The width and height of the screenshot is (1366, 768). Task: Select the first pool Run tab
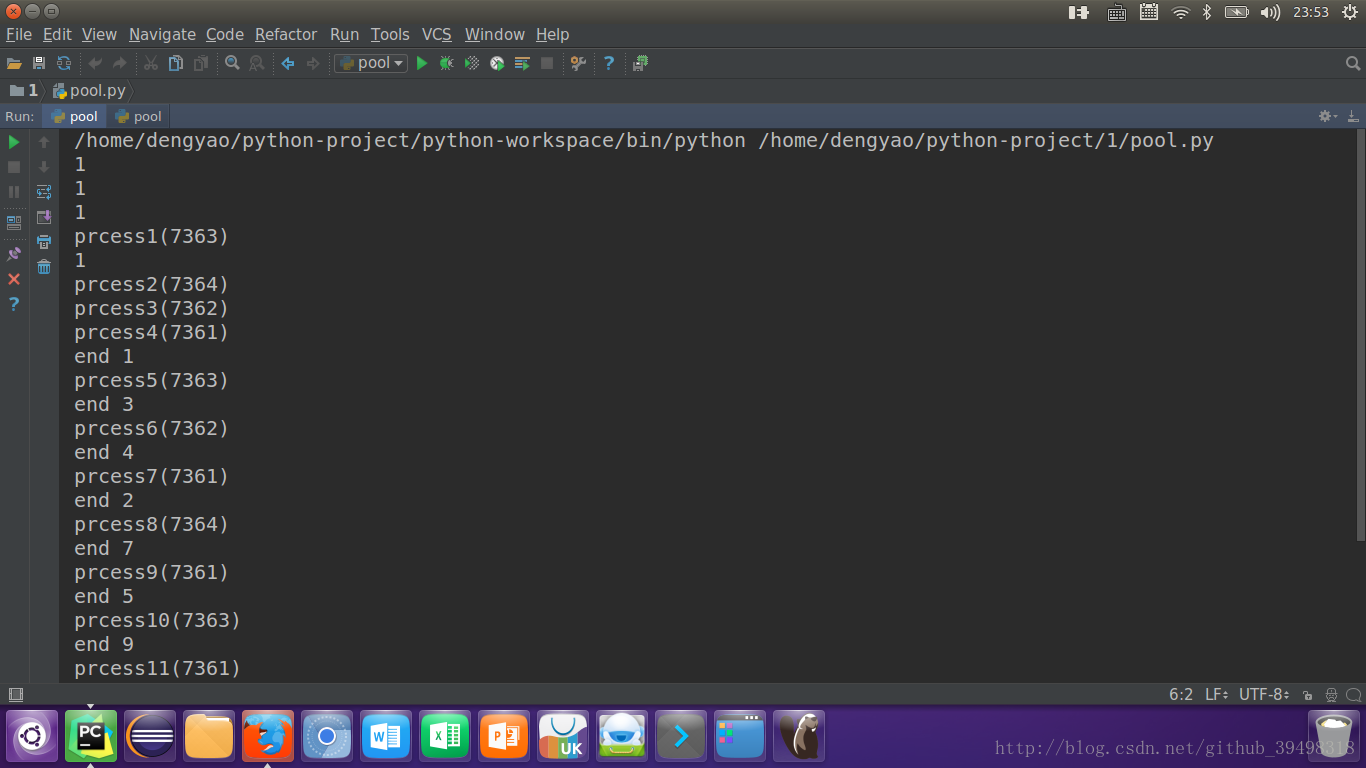(x=74, y=116)
